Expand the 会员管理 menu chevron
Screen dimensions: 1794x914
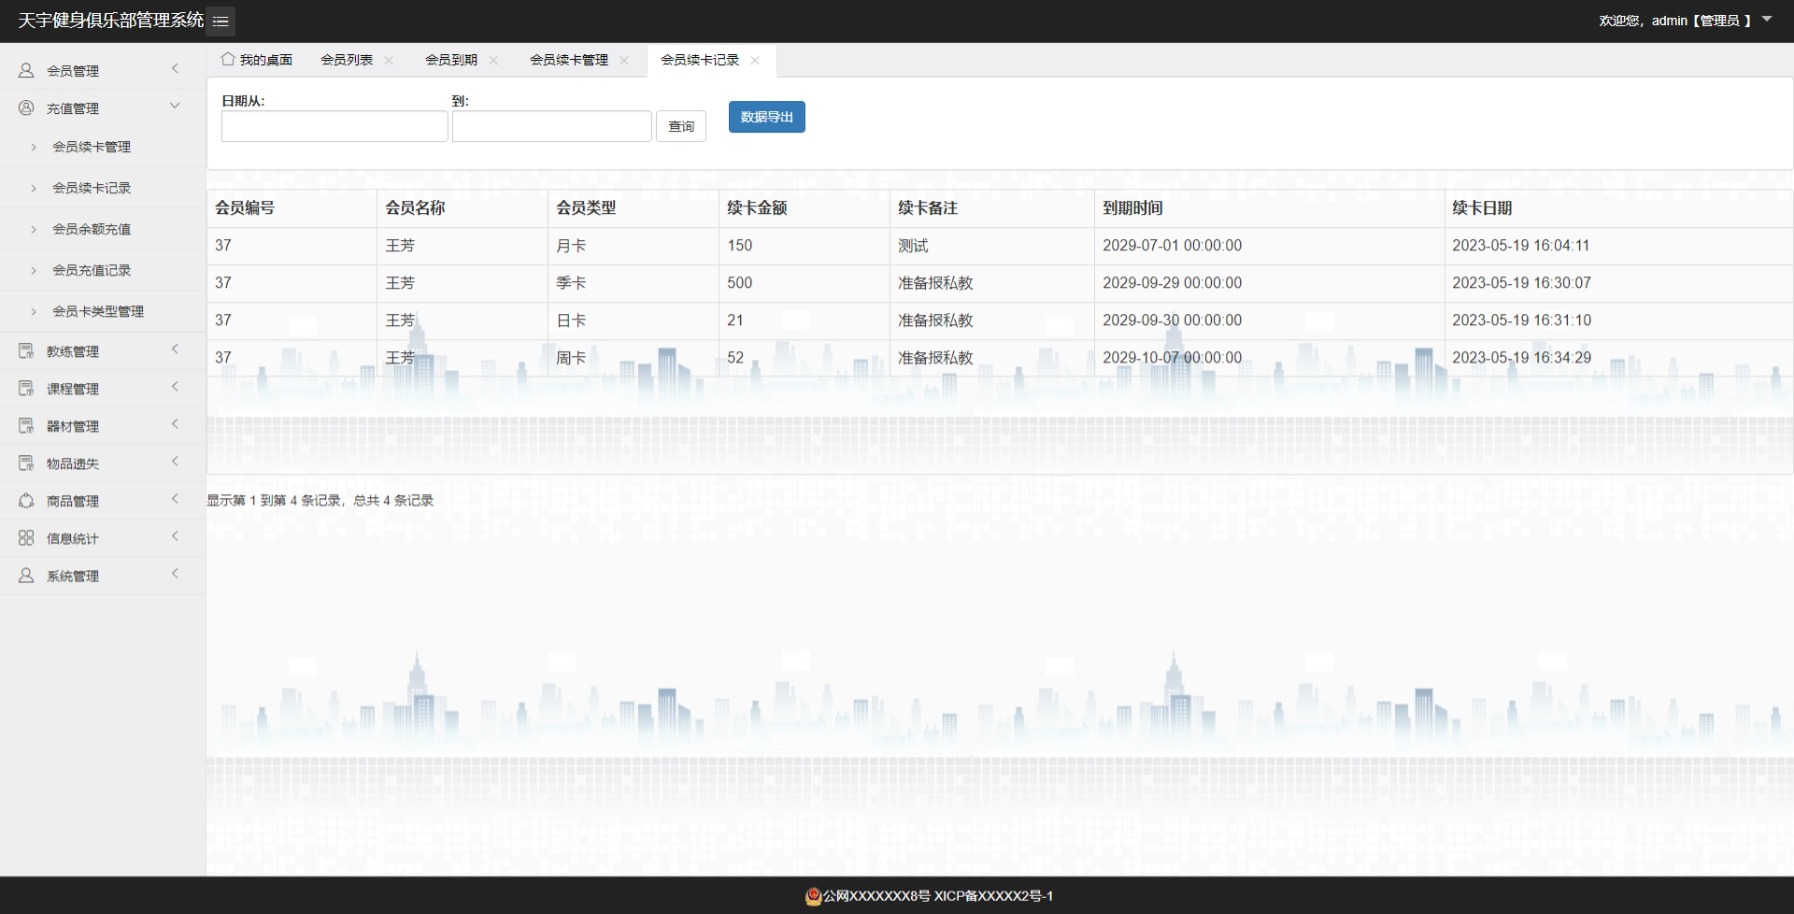(x=175, y=69)
